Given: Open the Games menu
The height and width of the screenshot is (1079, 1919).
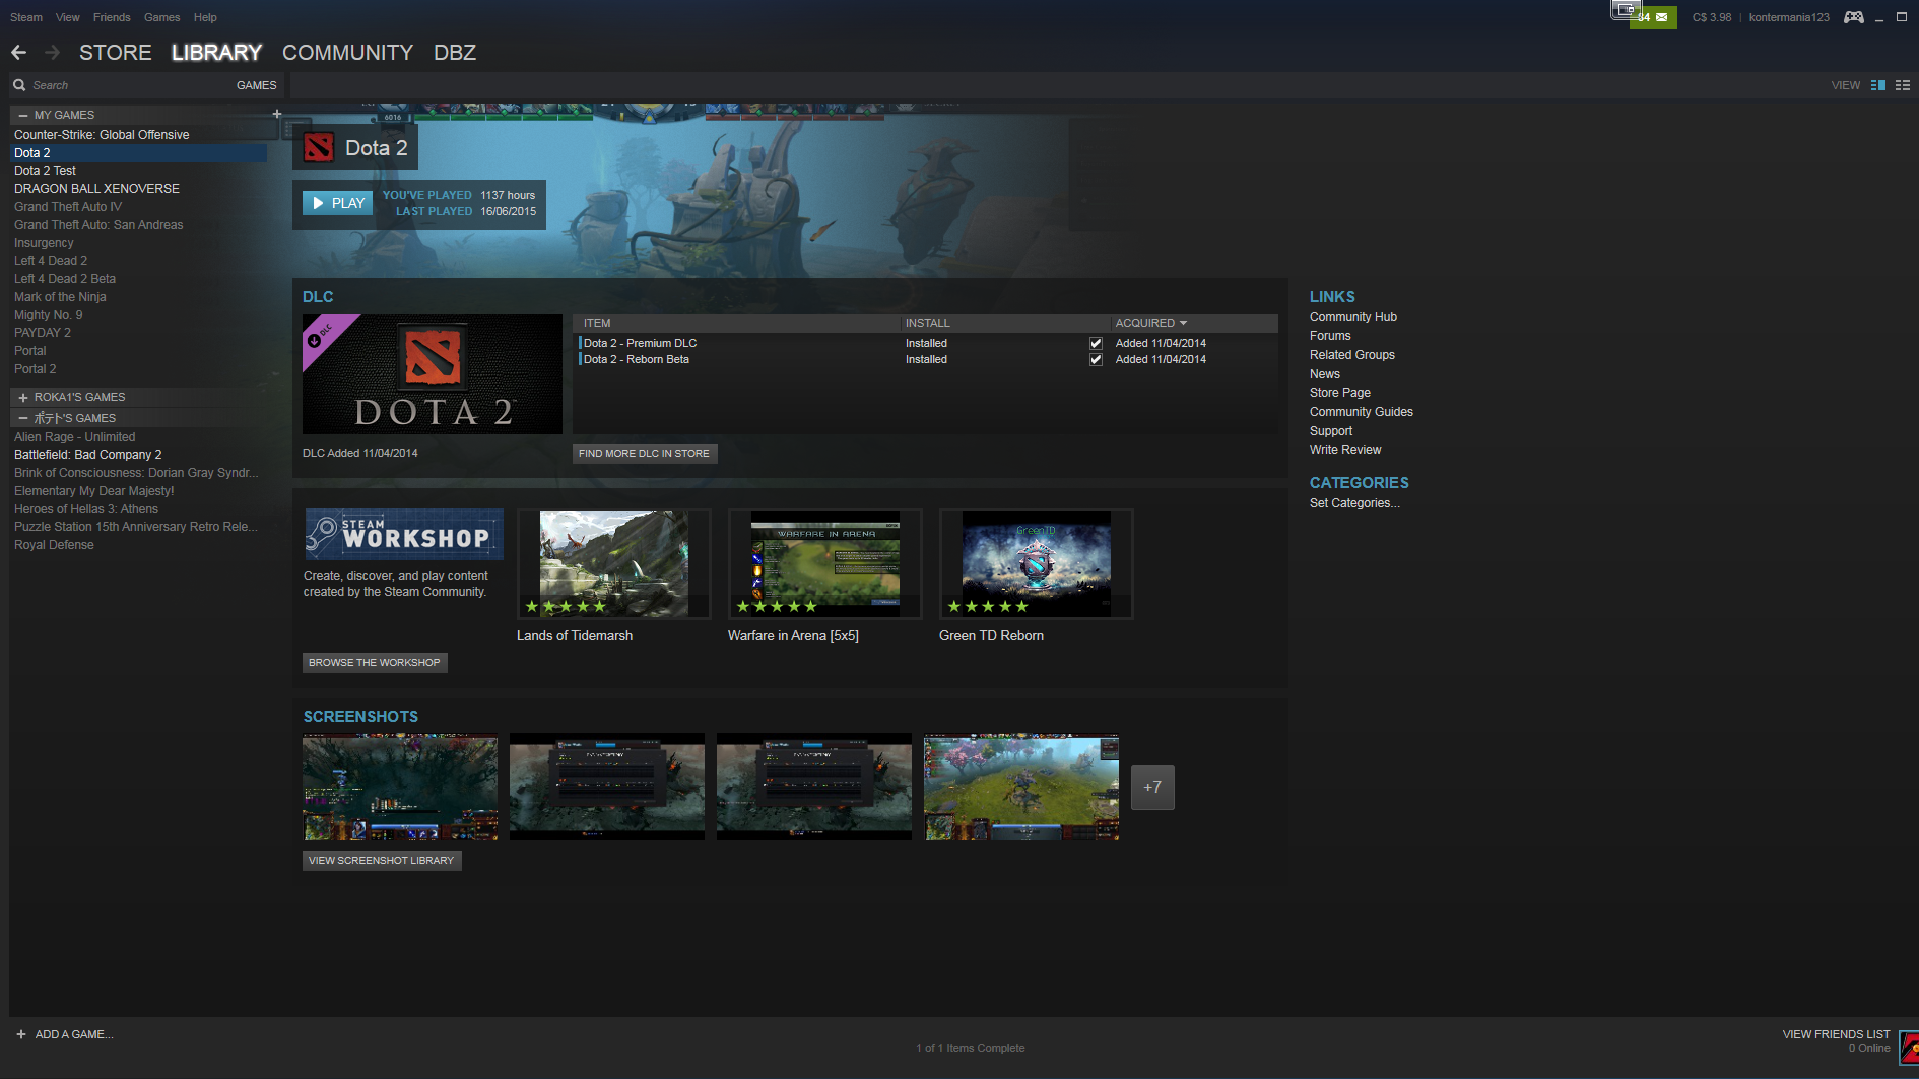Looking at the screenshot, I should [162, 17].
